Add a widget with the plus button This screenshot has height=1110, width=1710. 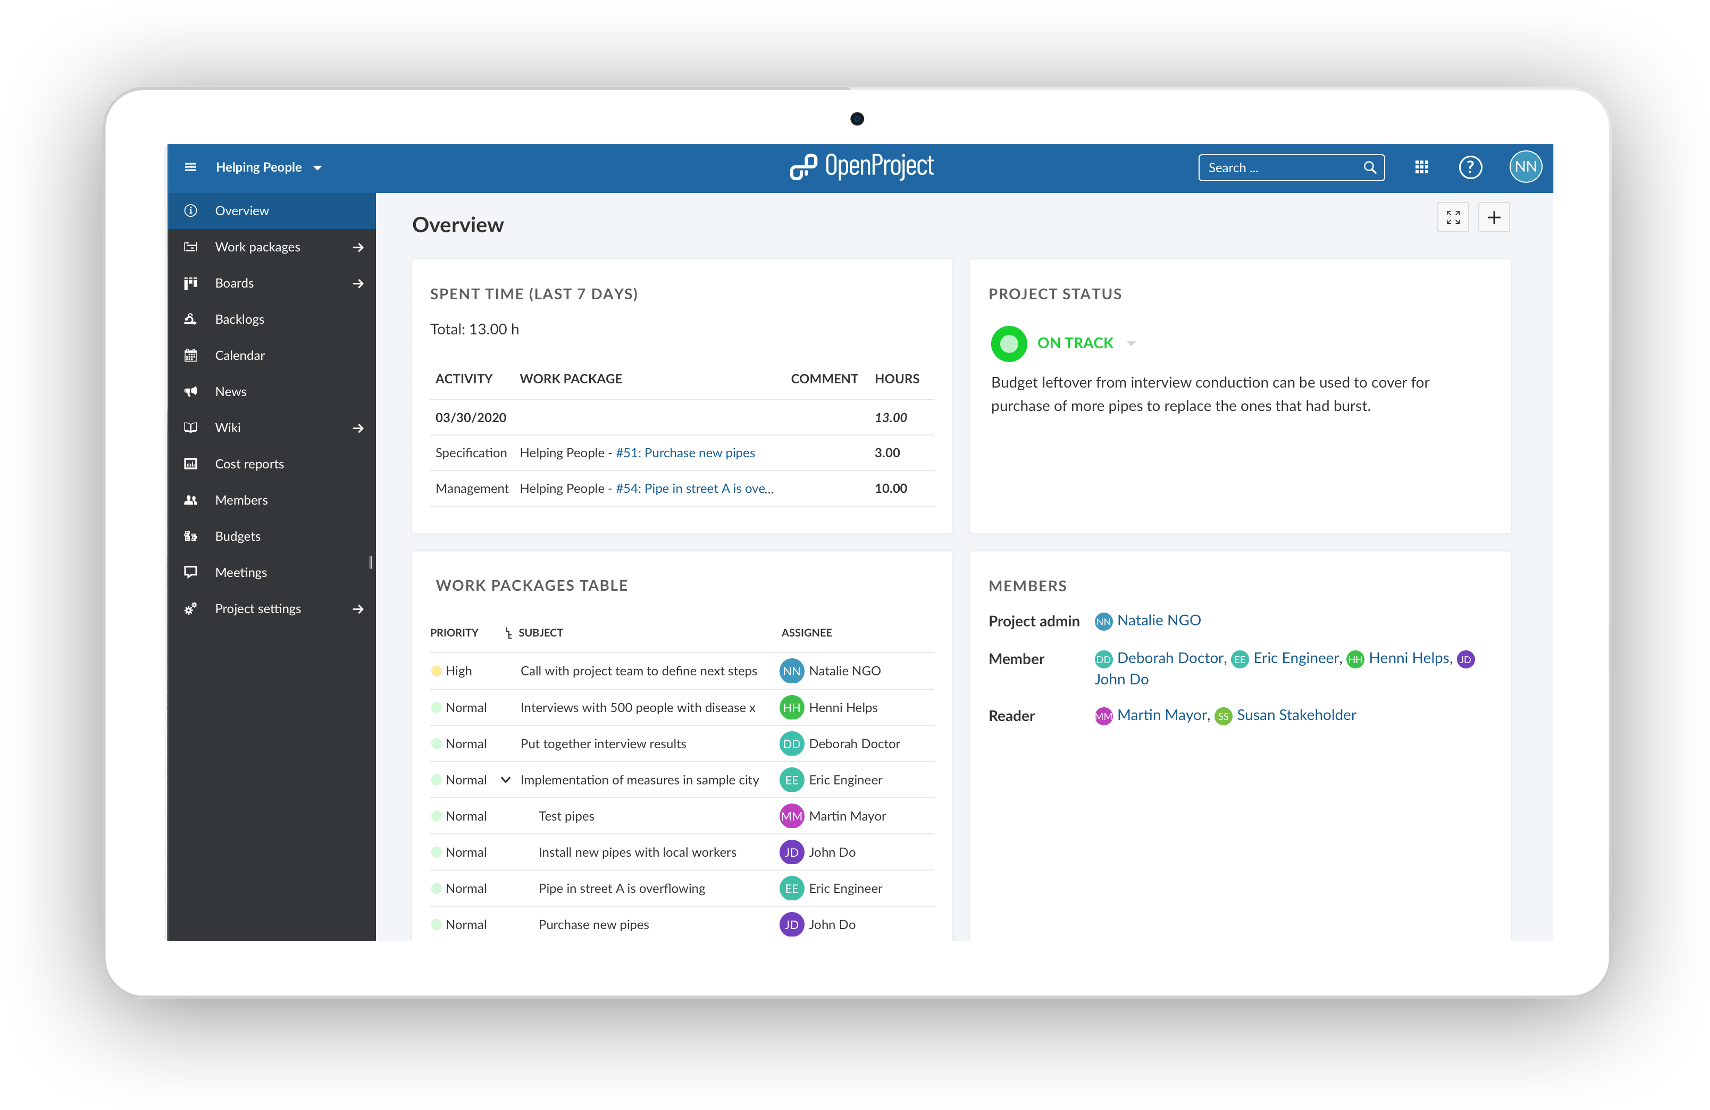click(x=1494, y=218)
